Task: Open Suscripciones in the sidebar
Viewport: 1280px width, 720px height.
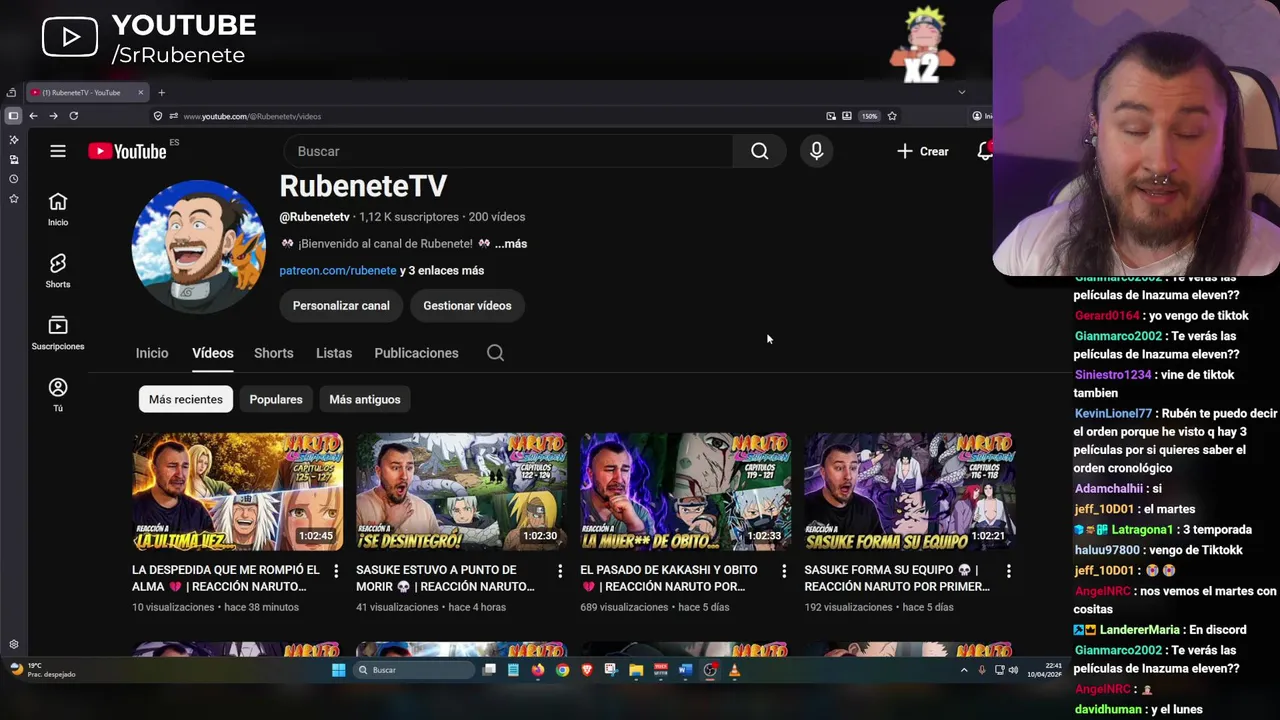Action: pyautogui.click(x=58, y=333)
